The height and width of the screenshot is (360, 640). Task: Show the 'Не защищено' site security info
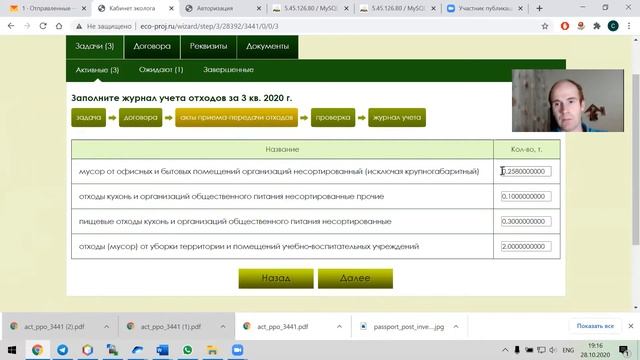pyautogui.click(x=103, y=26)
